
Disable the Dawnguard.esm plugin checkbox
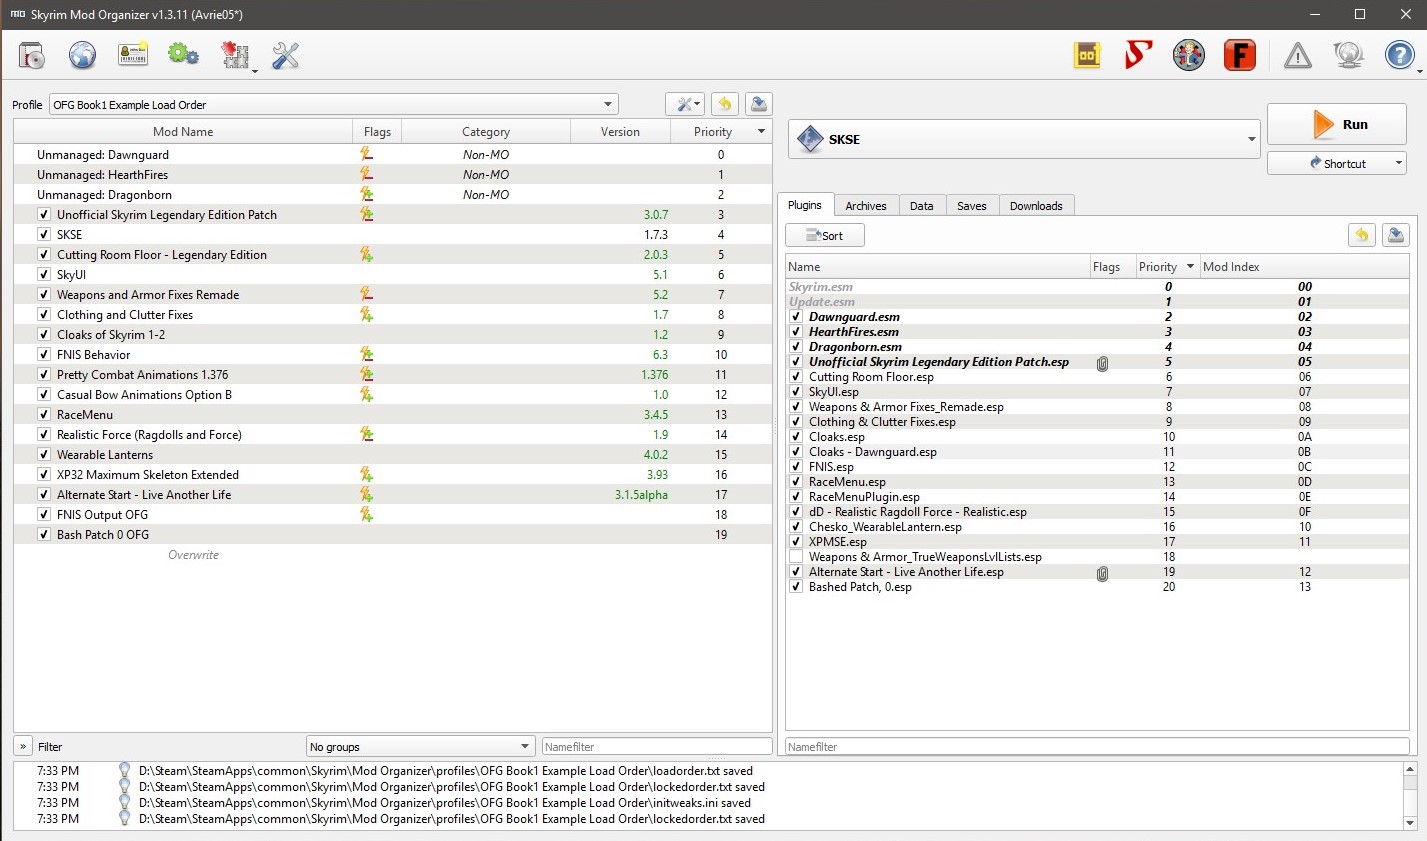(x=796, y=317)
